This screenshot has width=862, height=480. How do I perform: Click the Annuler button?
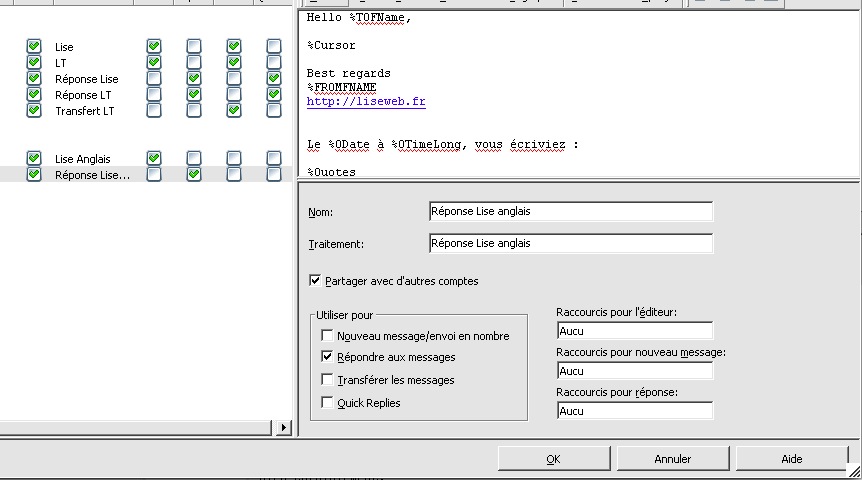(672, 459)
